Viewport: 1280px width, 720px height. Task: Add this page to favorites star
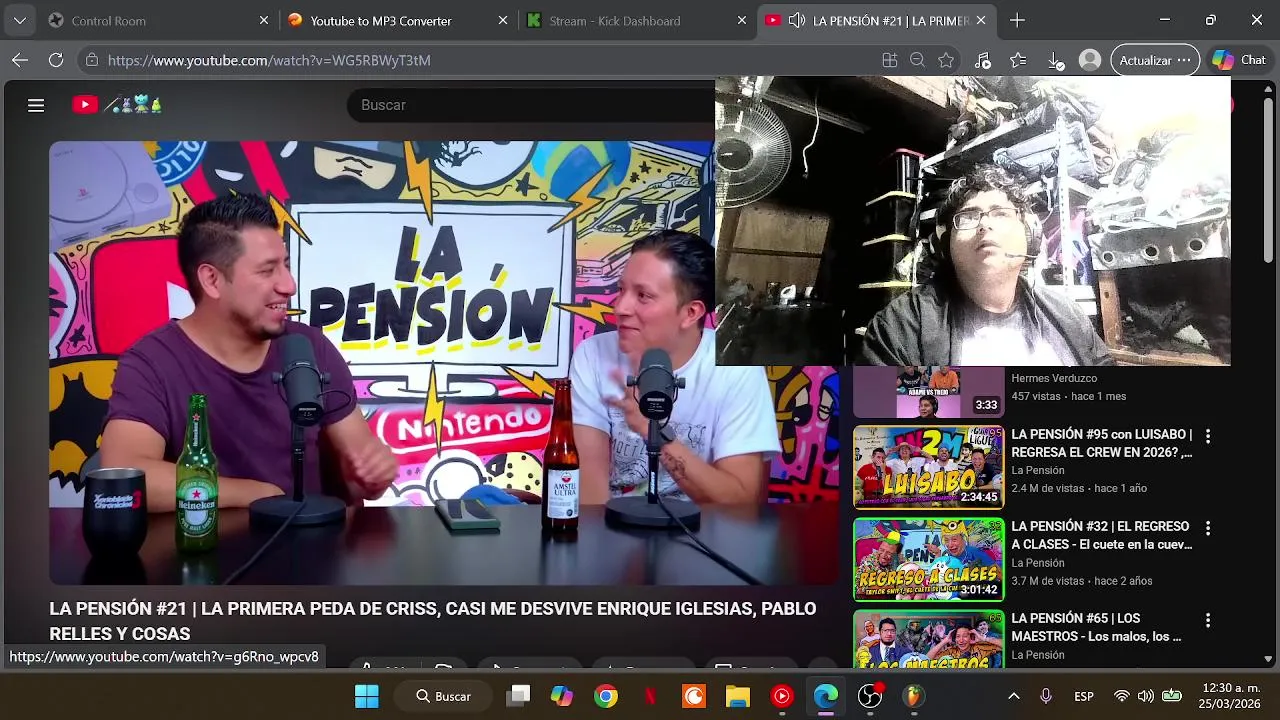pyautogui.click(x=946, y=60)
